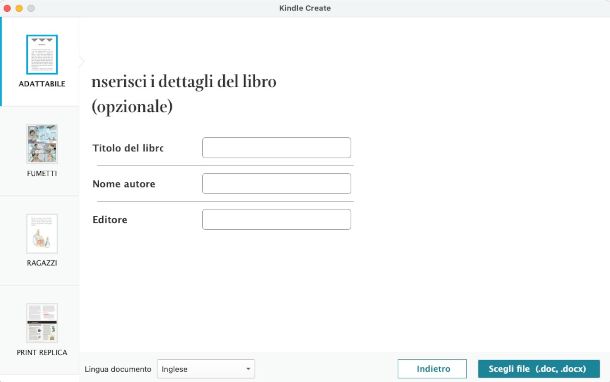Click the FUMETTI label in sidebar

(42, 173)
